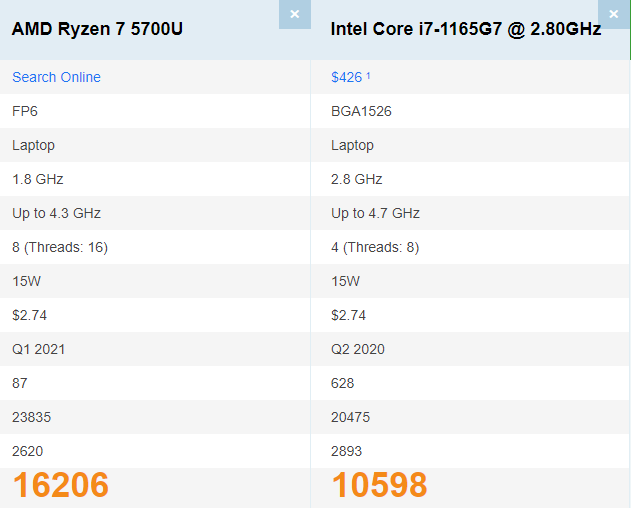The image size is (631, 508).
Task: Open the Search Online link for Ryzen
Action: [56, 77]
